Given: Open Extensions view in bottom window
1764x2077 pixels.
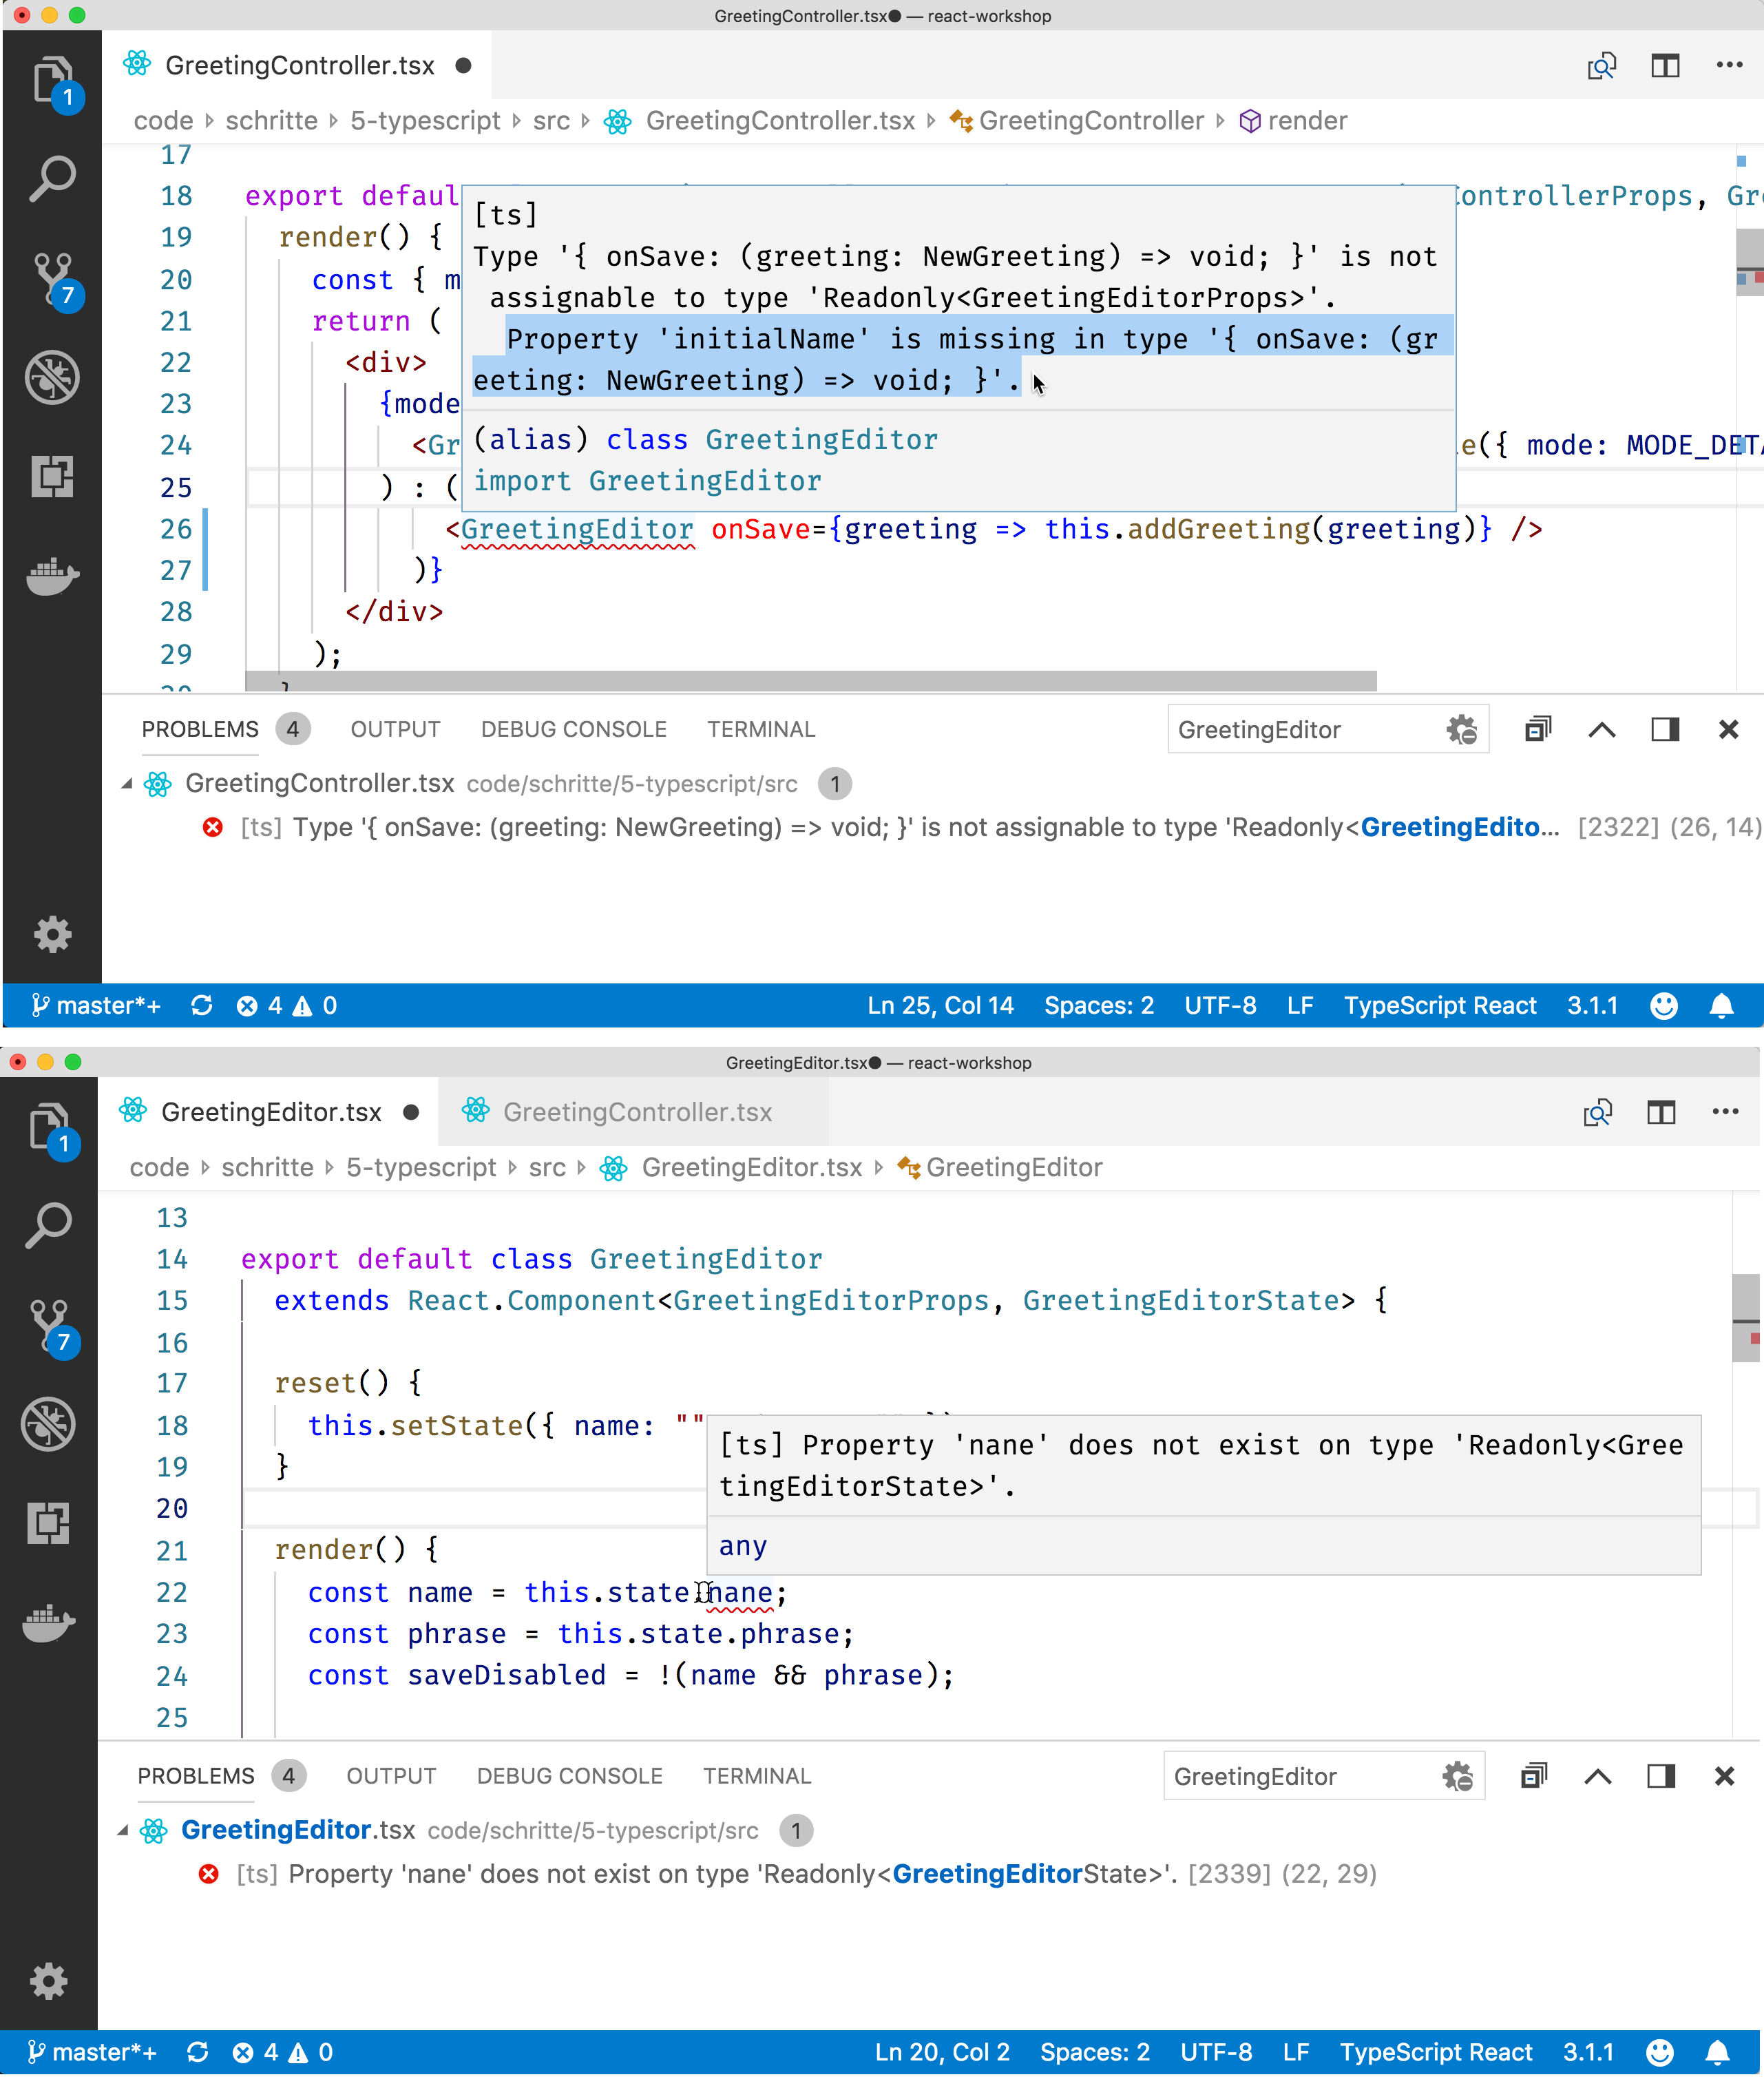Looking at the screenshot, I should (x=49, y=1523).
